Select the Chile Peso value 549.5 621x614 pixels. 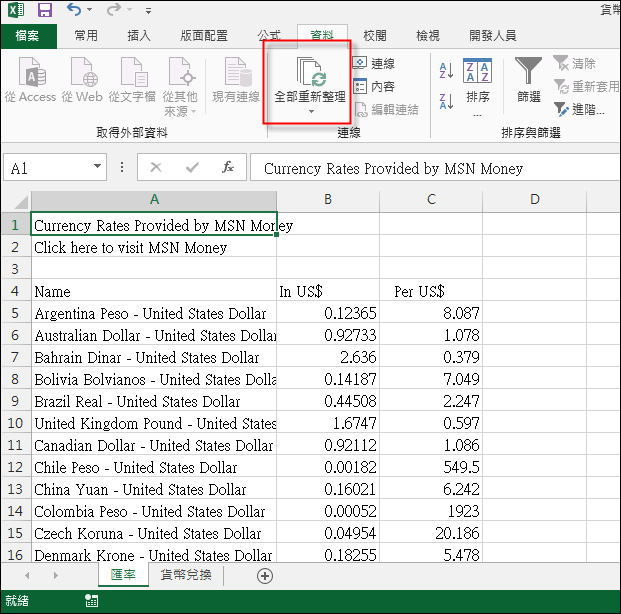tap(431, 468)
